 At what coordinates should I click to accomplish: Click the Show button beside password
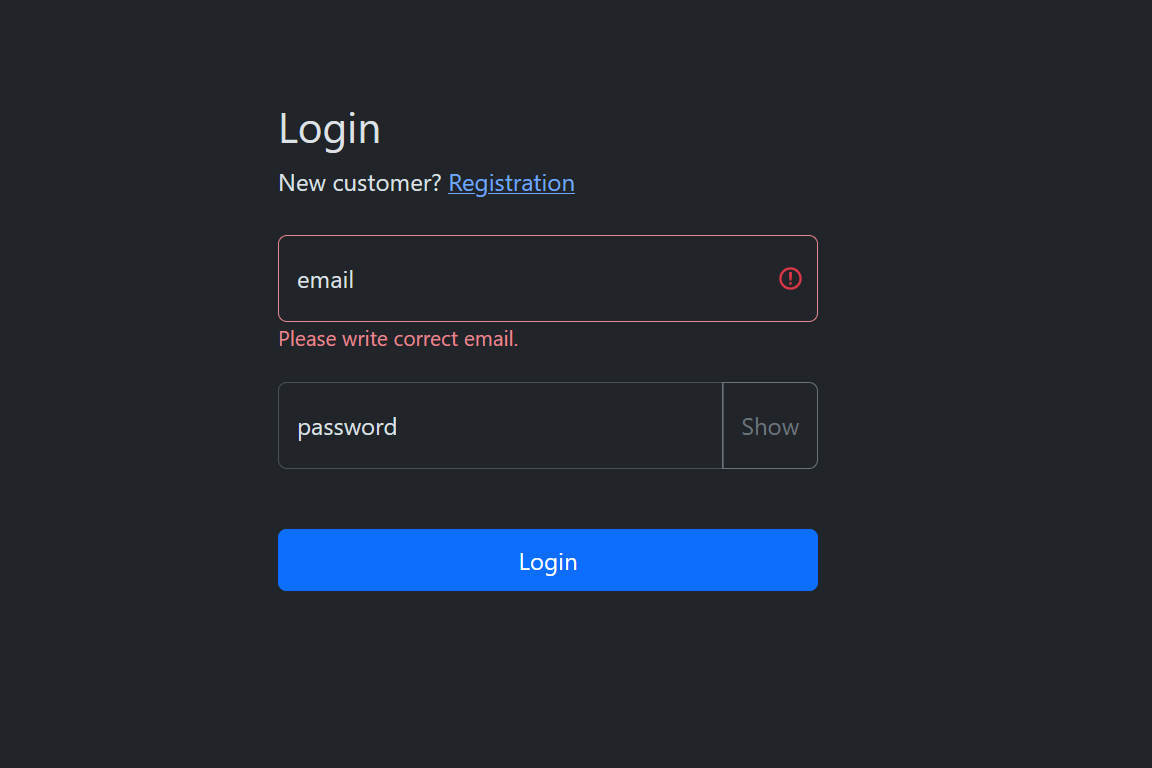(770, 426)
